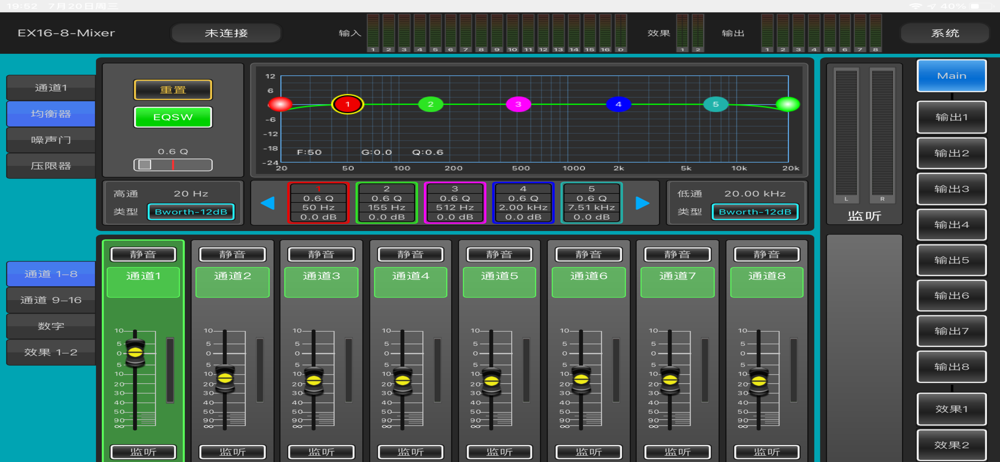Select EQ band 2 green node
Screen dimensions: 1000x462
point(430,104)
